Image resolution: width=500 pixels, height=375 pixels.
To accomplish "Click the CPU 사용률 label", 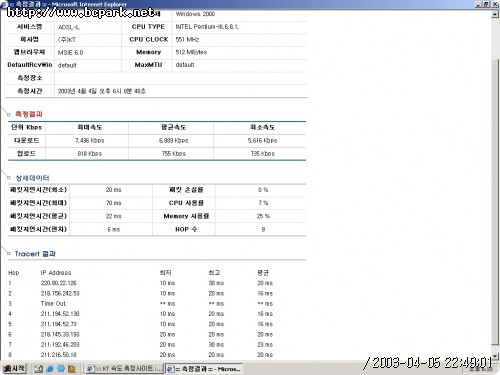I will [186, 203].
